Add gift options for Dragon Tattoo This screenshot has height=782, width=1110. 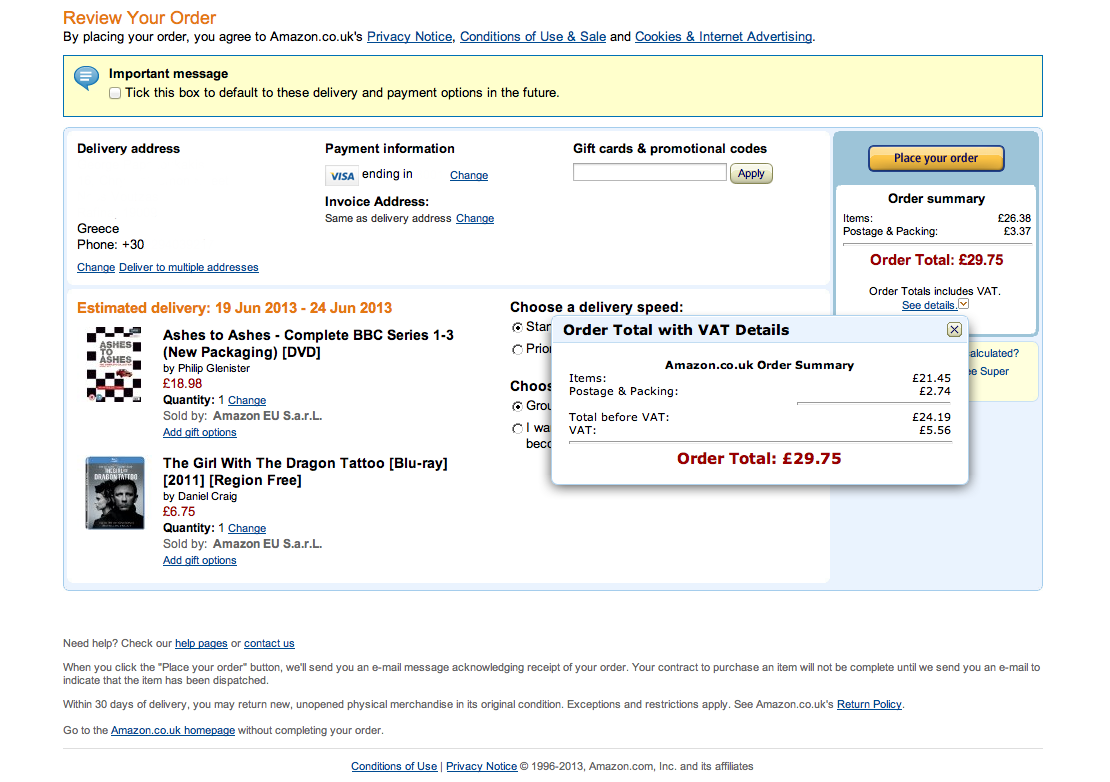(x=200, y=560)
